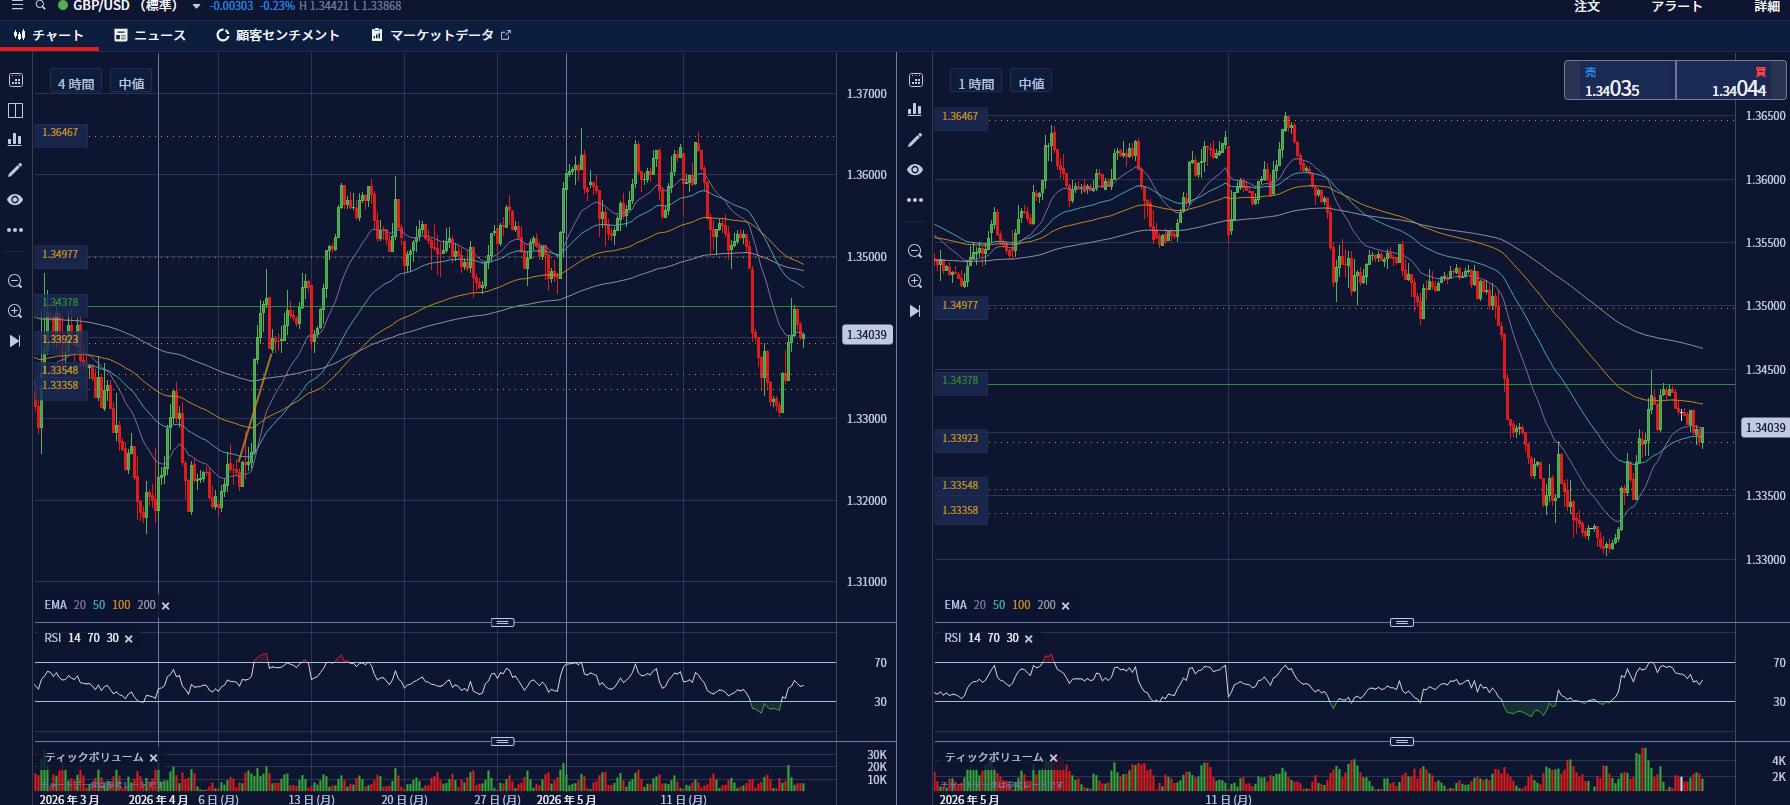Jump to latest bar on left chart

point(15,341)
